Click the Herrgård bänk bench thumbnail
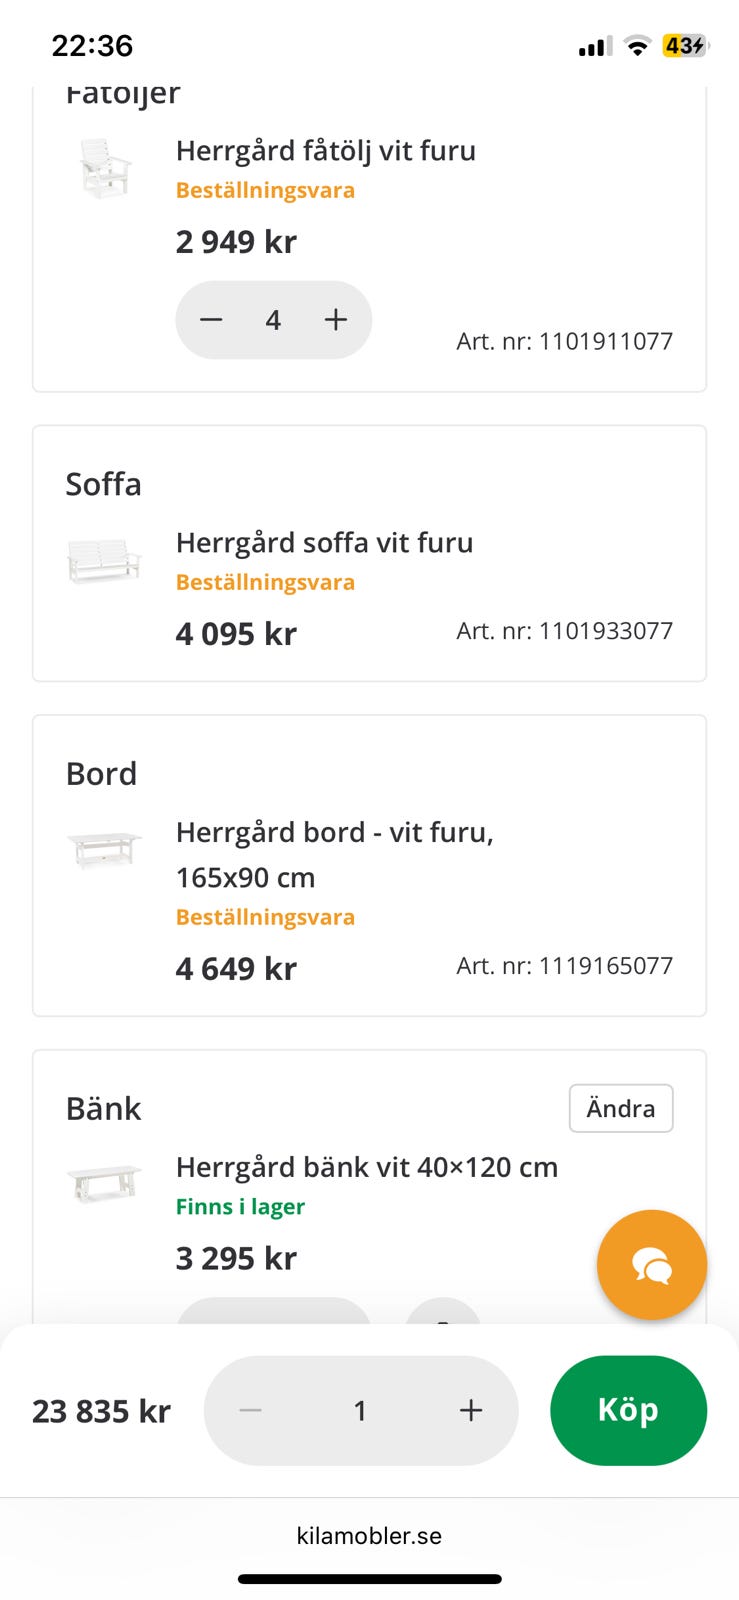This screenshot has height=1600, width=739. click(104, 1183)
